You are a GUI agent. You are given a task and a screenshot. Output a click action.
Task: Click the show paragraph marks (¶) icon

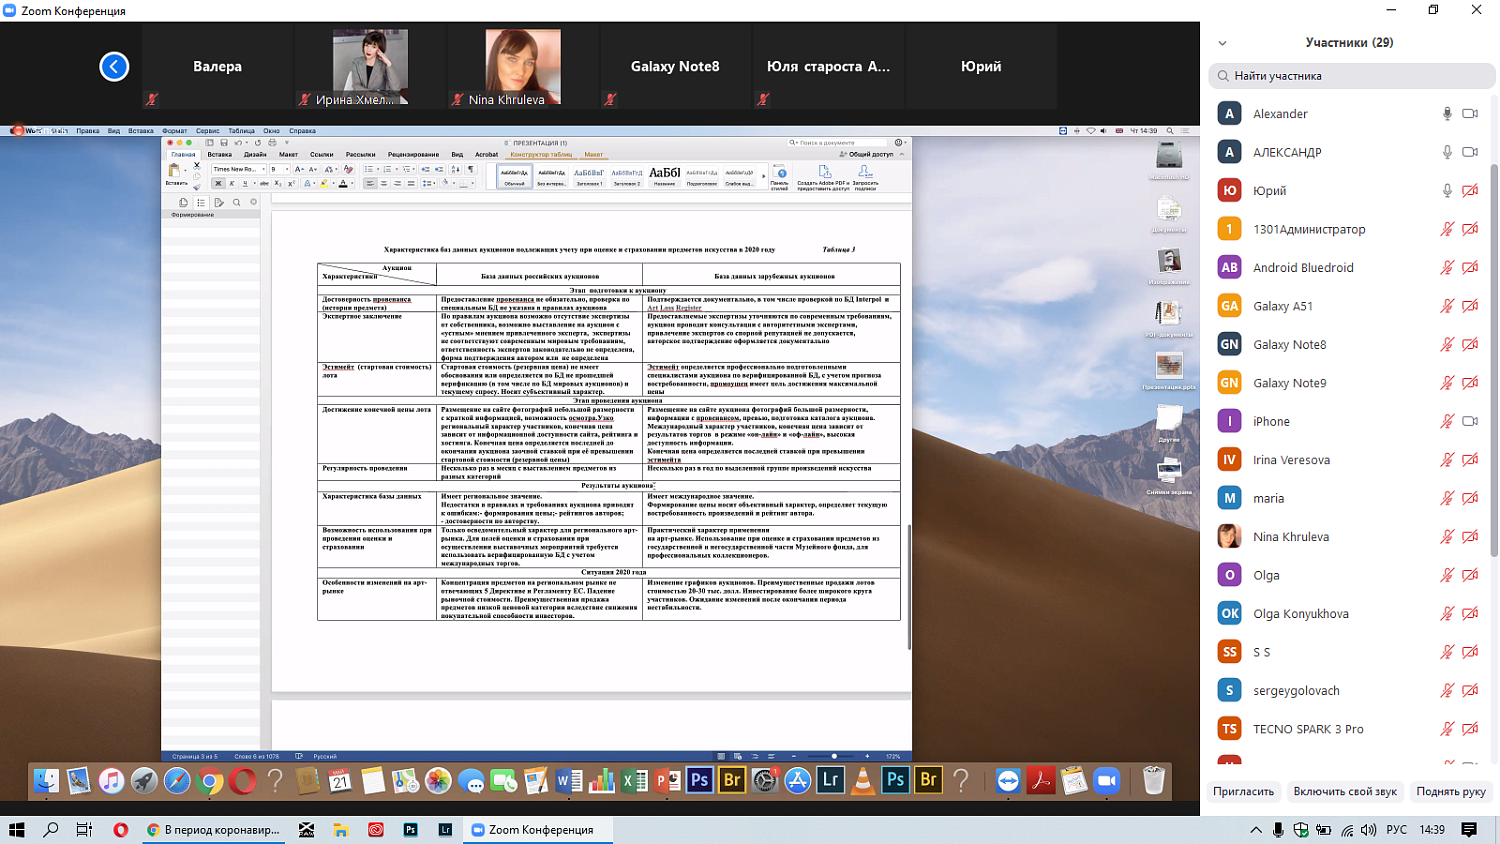[471, 170]
